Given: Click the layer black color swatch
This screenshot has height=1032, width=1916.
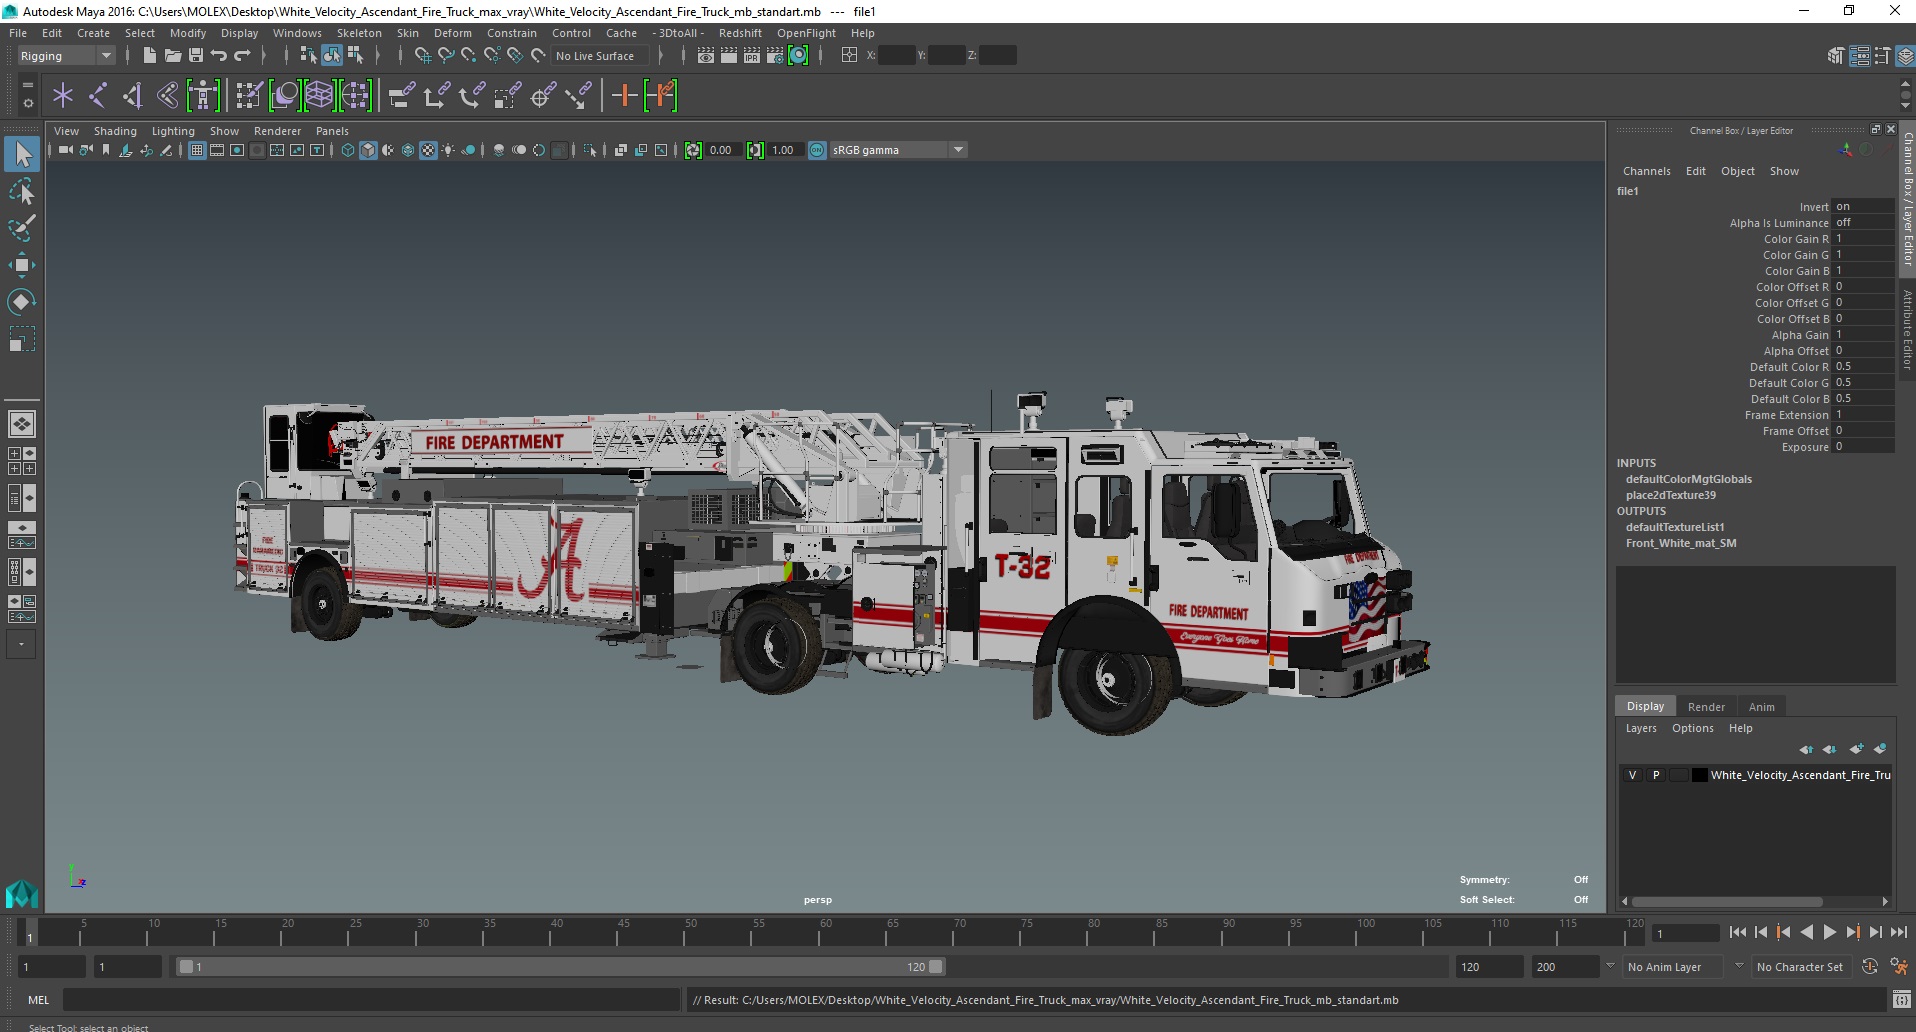Looking at the screenshot, I should coord(1699,775).
